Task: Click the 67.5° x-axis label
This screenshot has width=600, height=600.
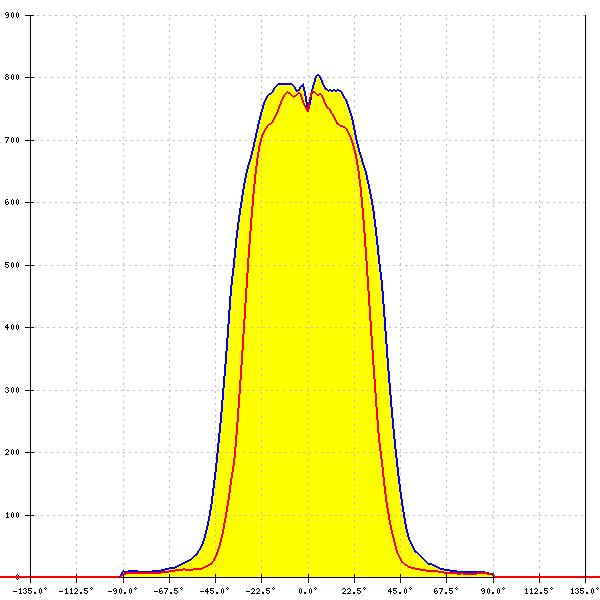Action: 446,591
